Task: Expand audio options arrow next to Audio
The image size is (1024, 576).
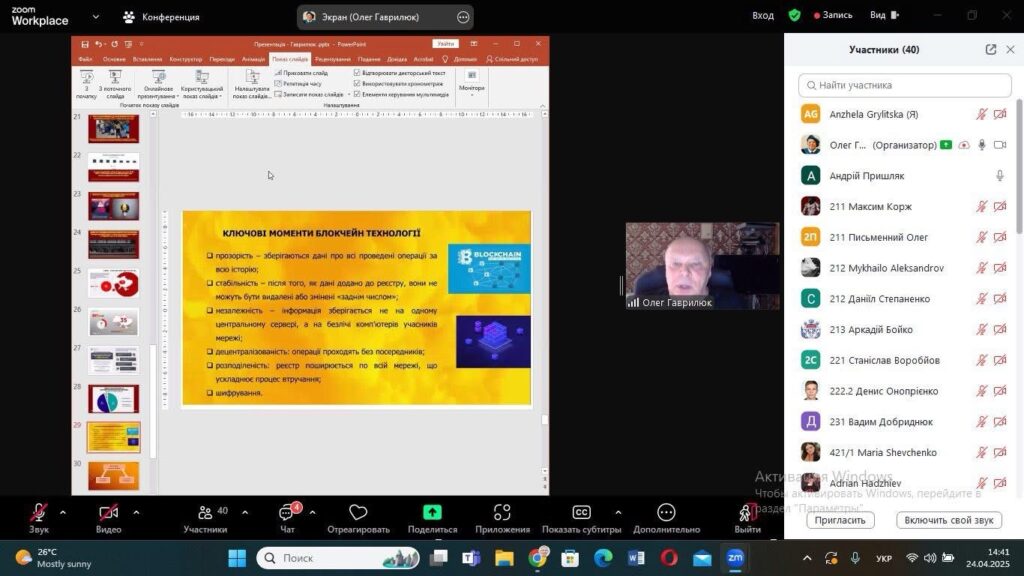Action: point(63,512)
